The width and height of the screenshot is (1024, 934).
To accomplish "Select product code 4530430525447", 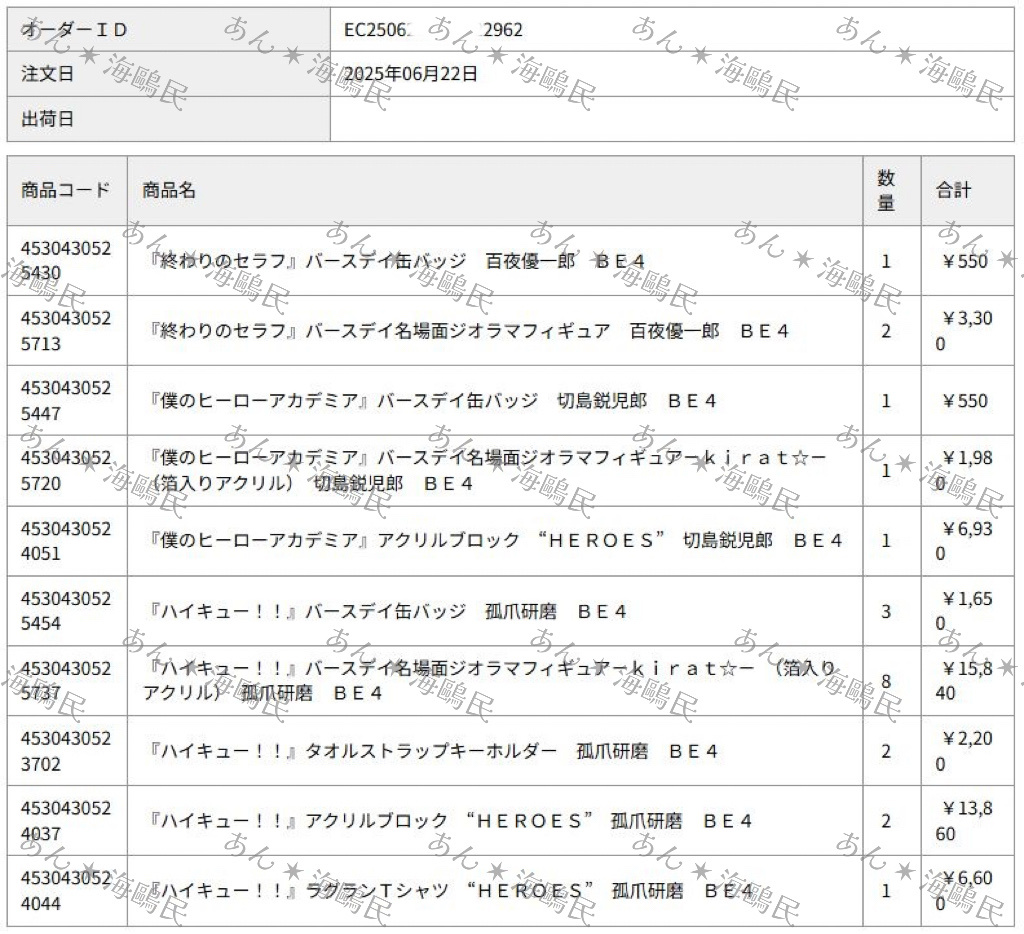I will (66, 400).
